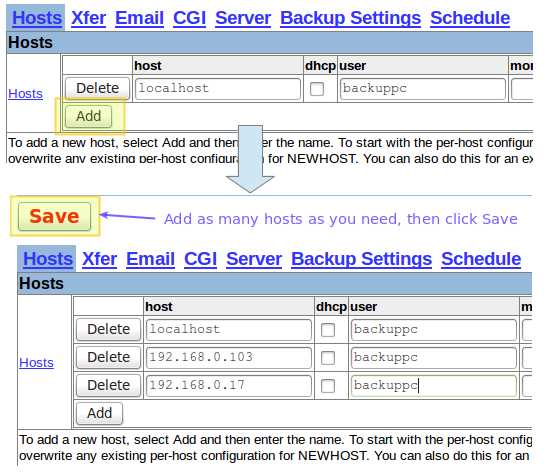Switch to Email tab in bottom panel
The width and height of the screenshot is (547, 474).
coord(150,259)
